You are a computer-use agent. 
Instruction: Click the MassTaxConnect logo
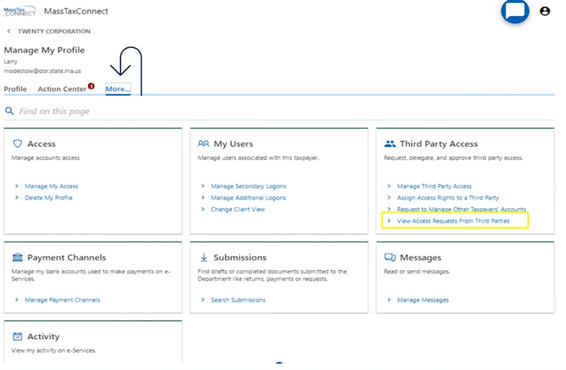[x=20, y=11]
